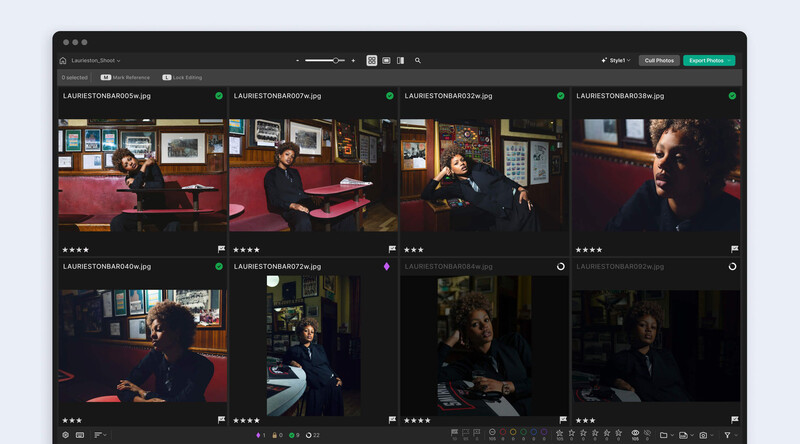
Task: Toggle flag on LAURIESTONBAR038w.jpg
Action: pos(735,249)
